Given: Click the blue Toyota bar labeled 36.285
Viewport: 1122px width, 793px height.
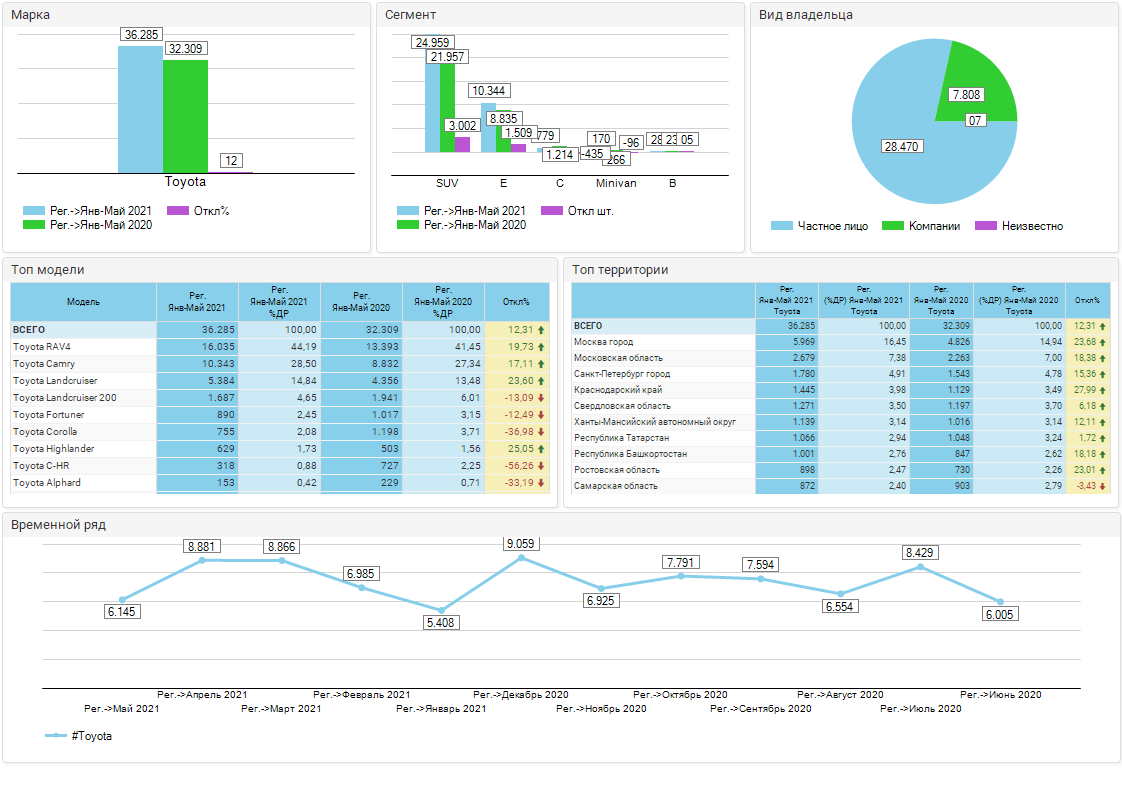Looking at the screenshot, I should pyautogui.click(x=140, y=110).
